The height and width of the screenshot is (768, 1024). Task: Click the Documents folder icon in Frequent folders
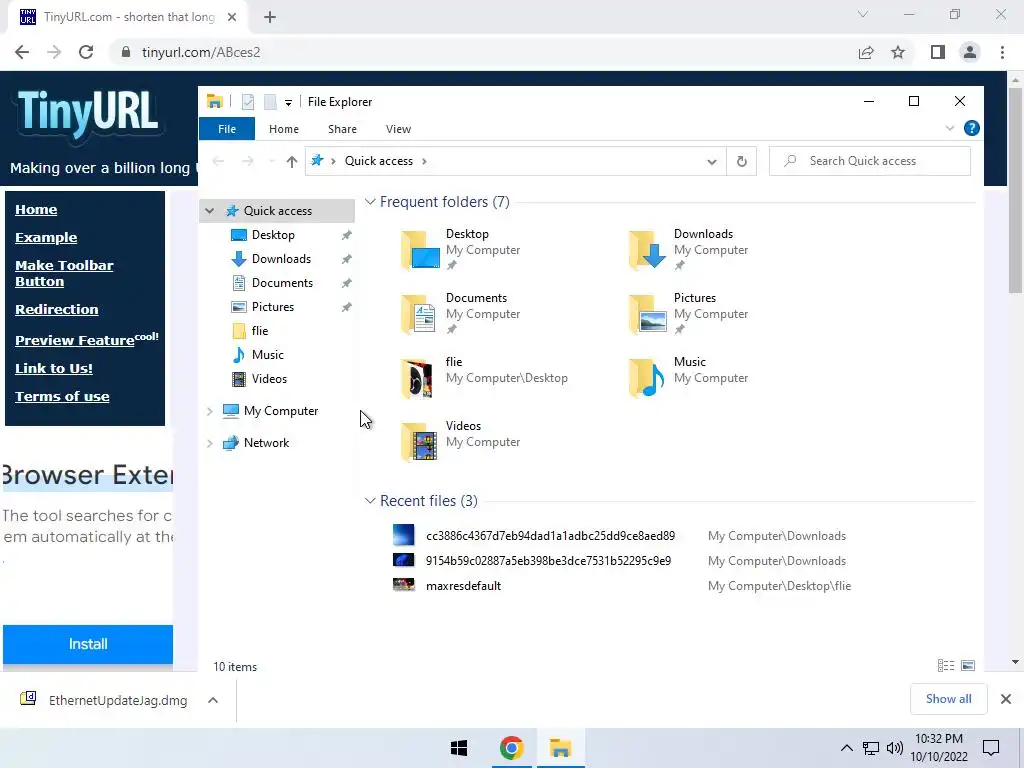pyautogui.click(x=419, y=313)
